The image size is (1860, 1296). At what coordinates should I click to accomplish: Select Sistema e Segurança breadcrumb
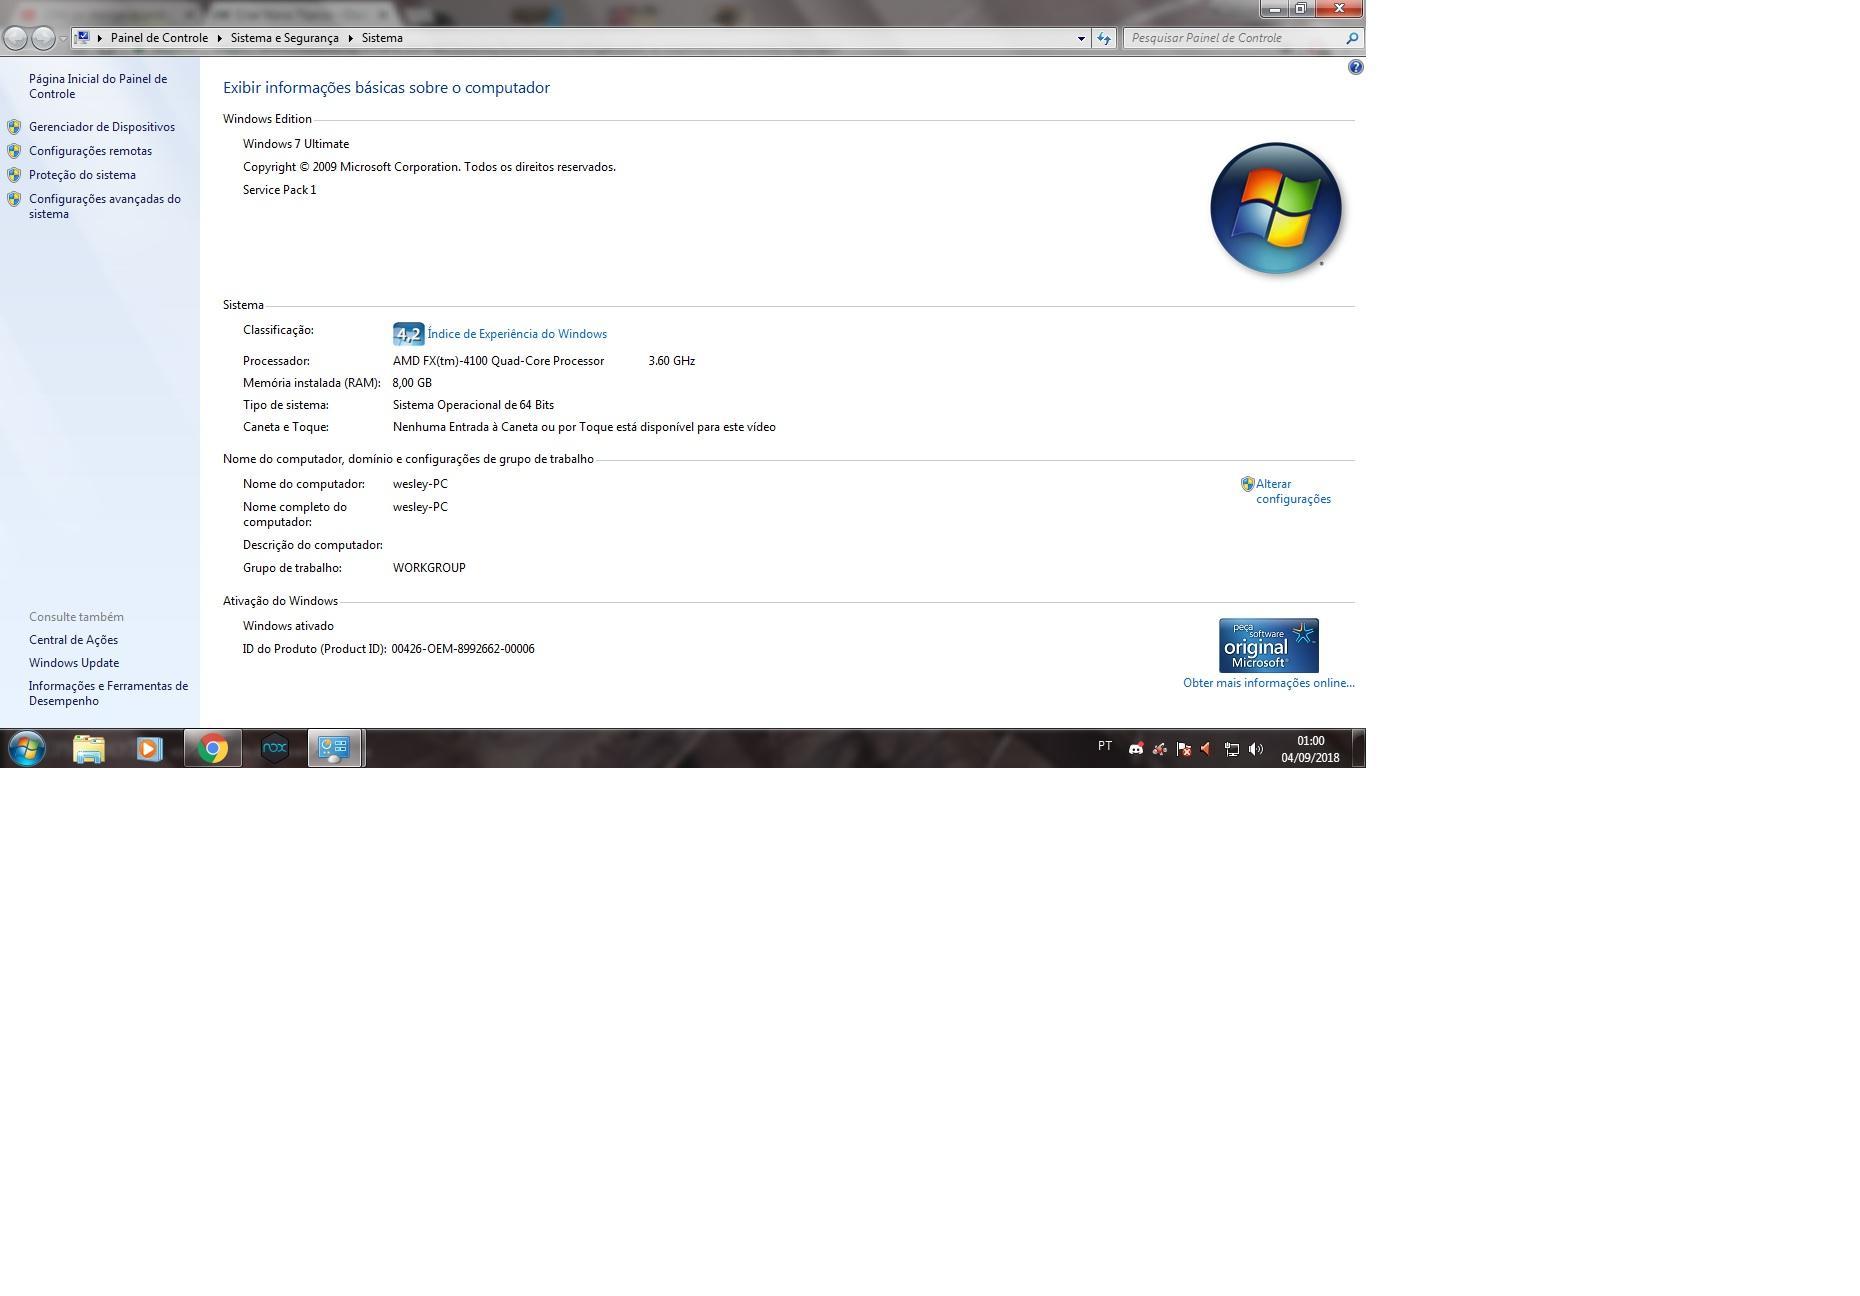click(x=284, y=38)
